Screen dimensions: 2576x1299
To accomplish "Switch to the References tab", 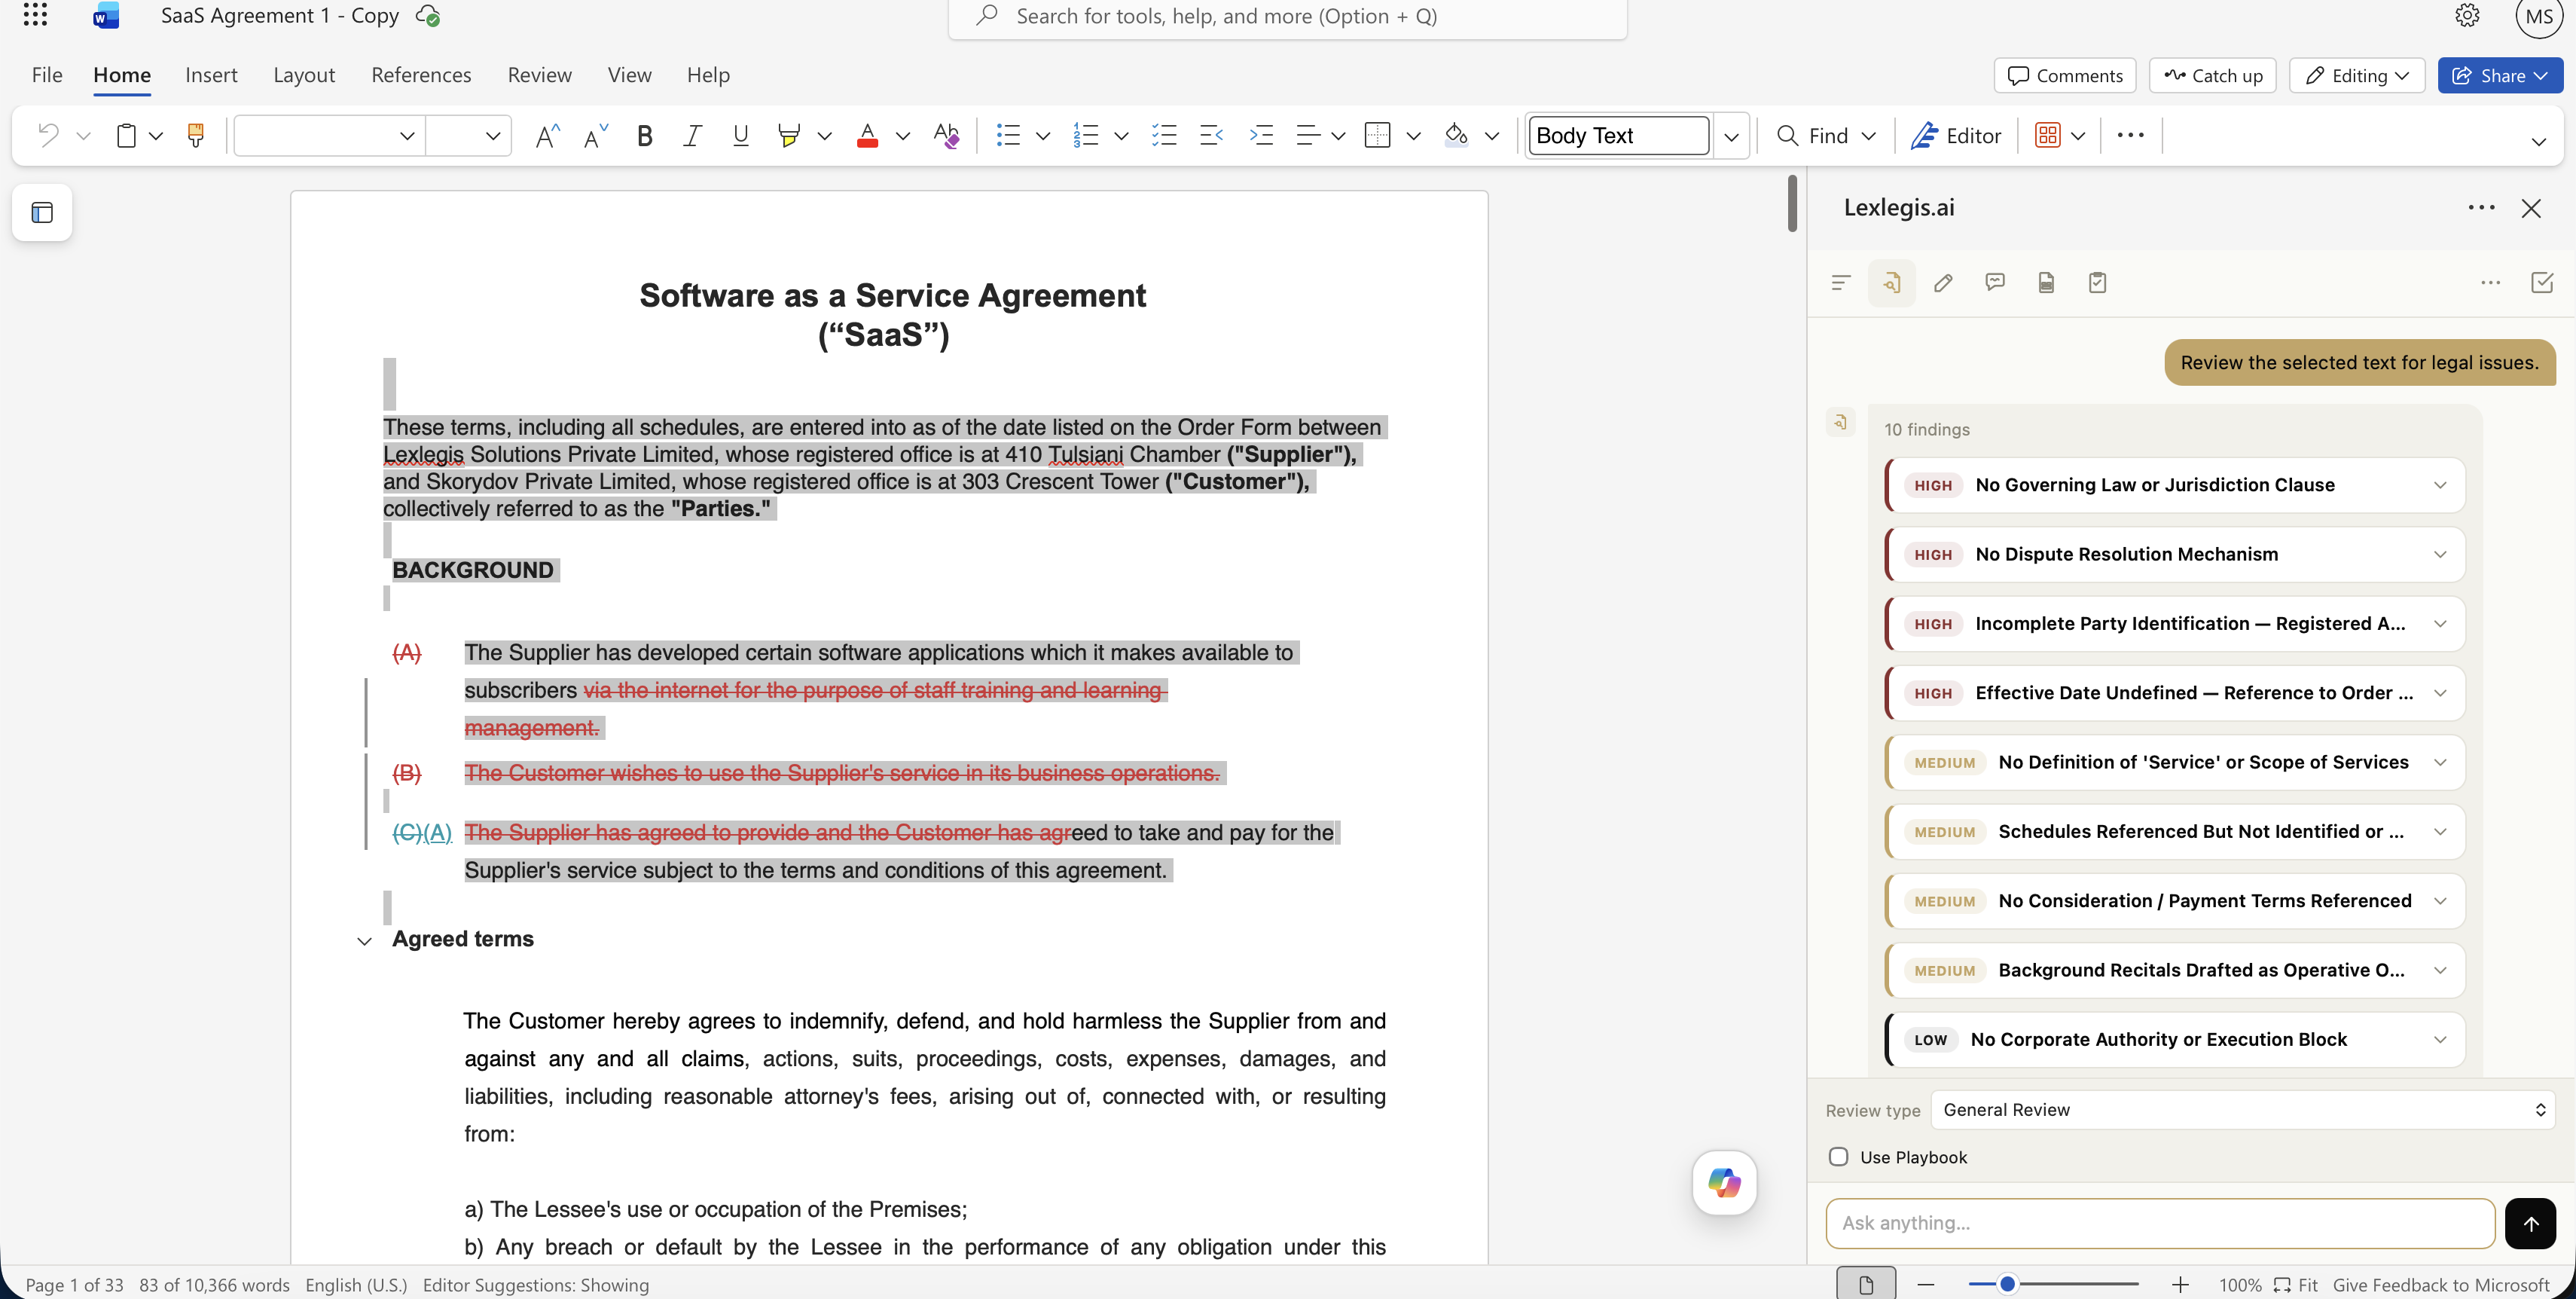I will coord(421,75).
